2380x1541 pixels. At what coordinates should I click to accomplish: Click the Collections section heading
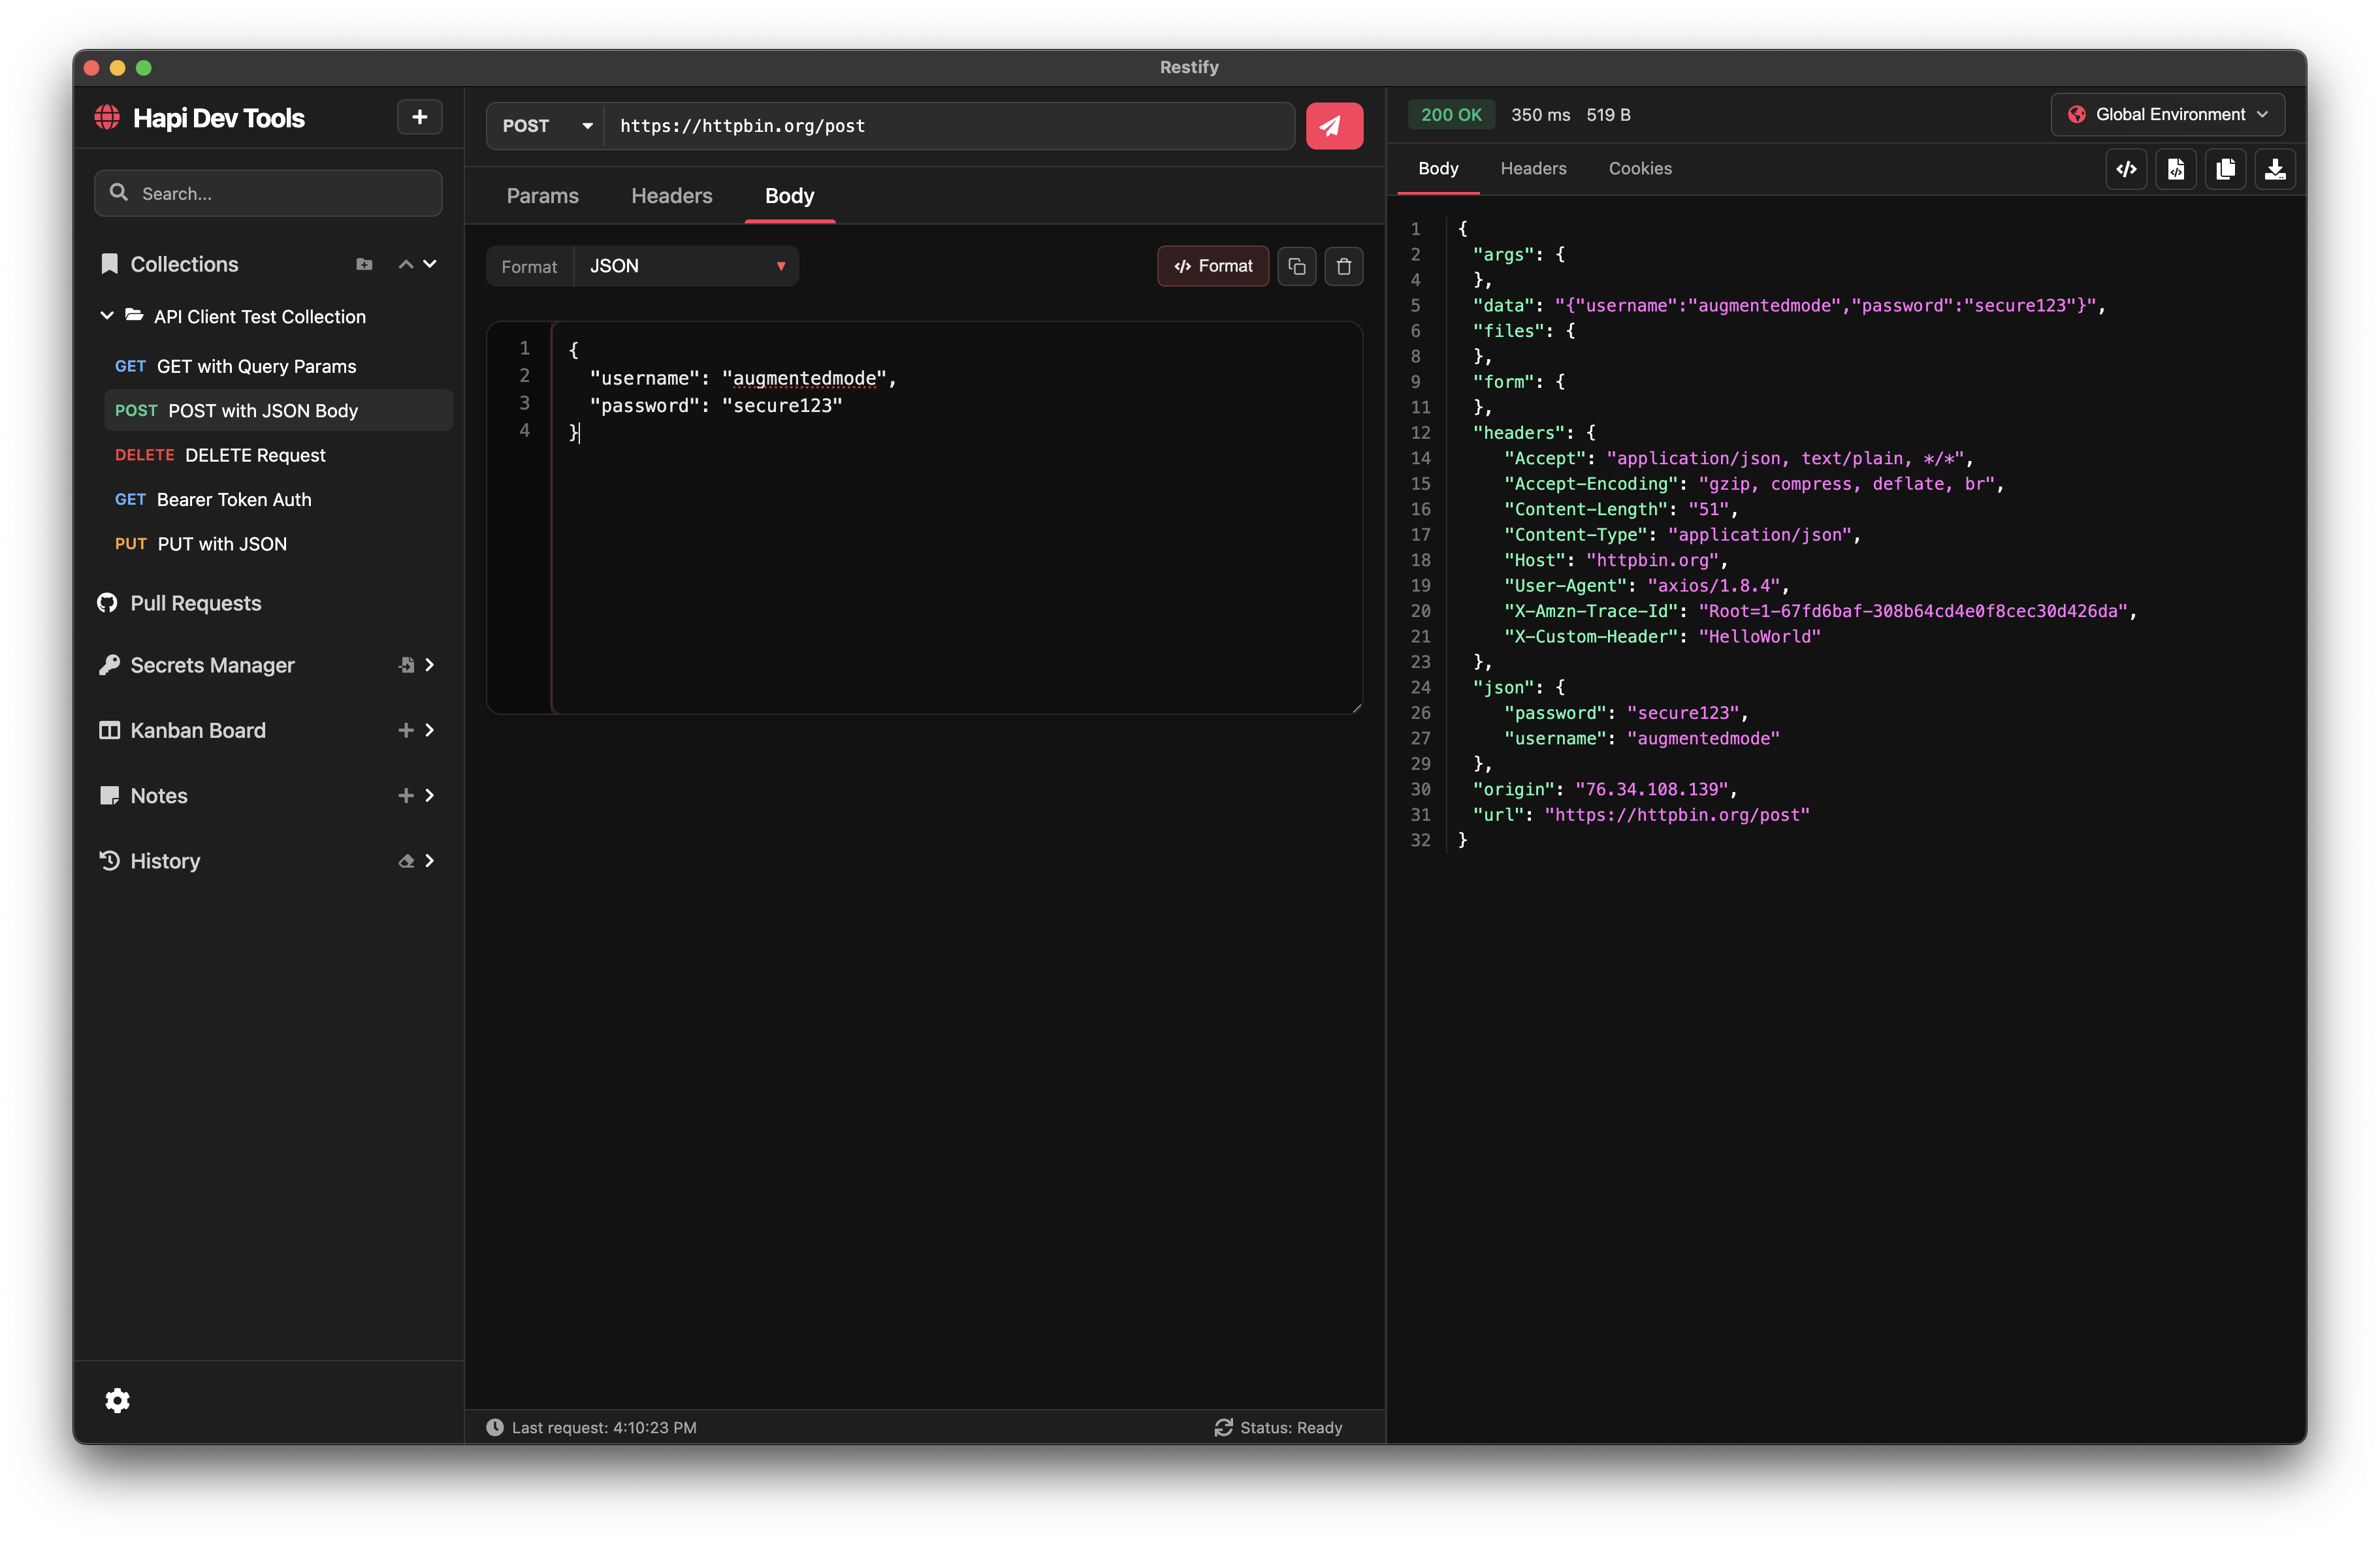click(184, 264)
